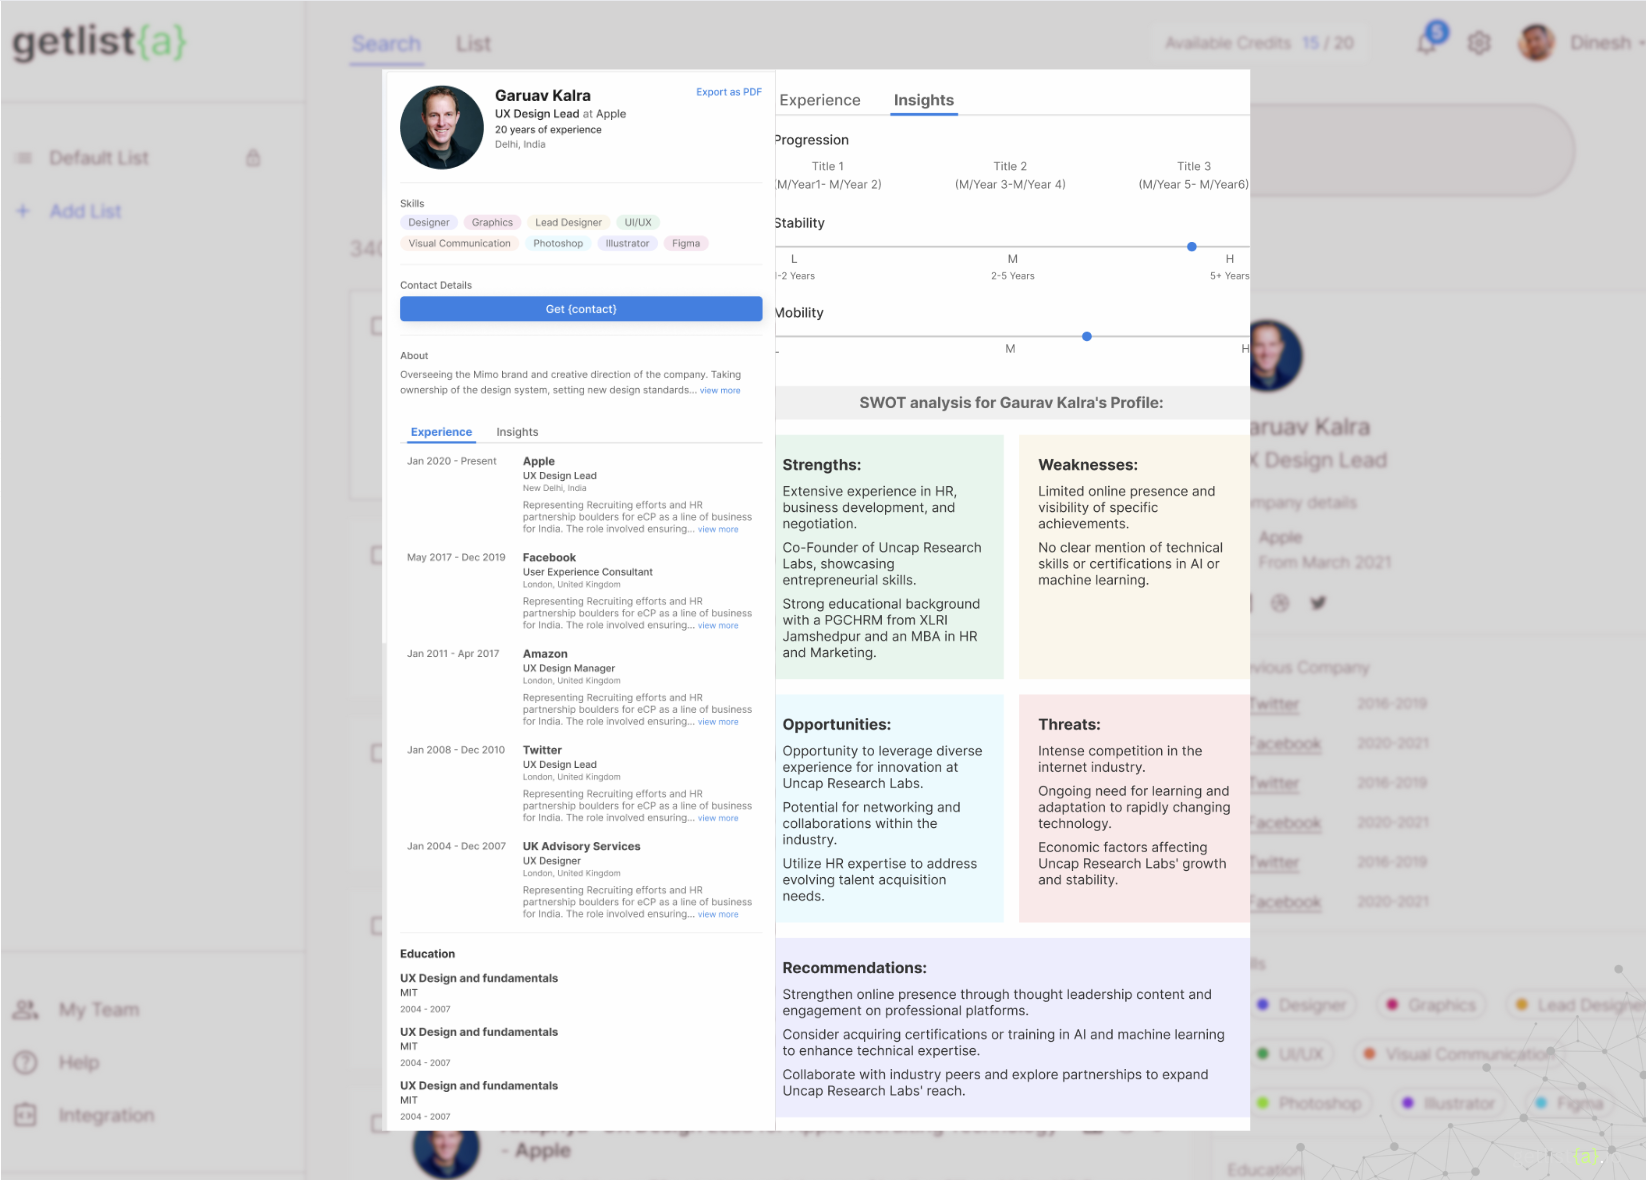
Task: Click the Recommendations heading
Action: [x=855, y=968]
